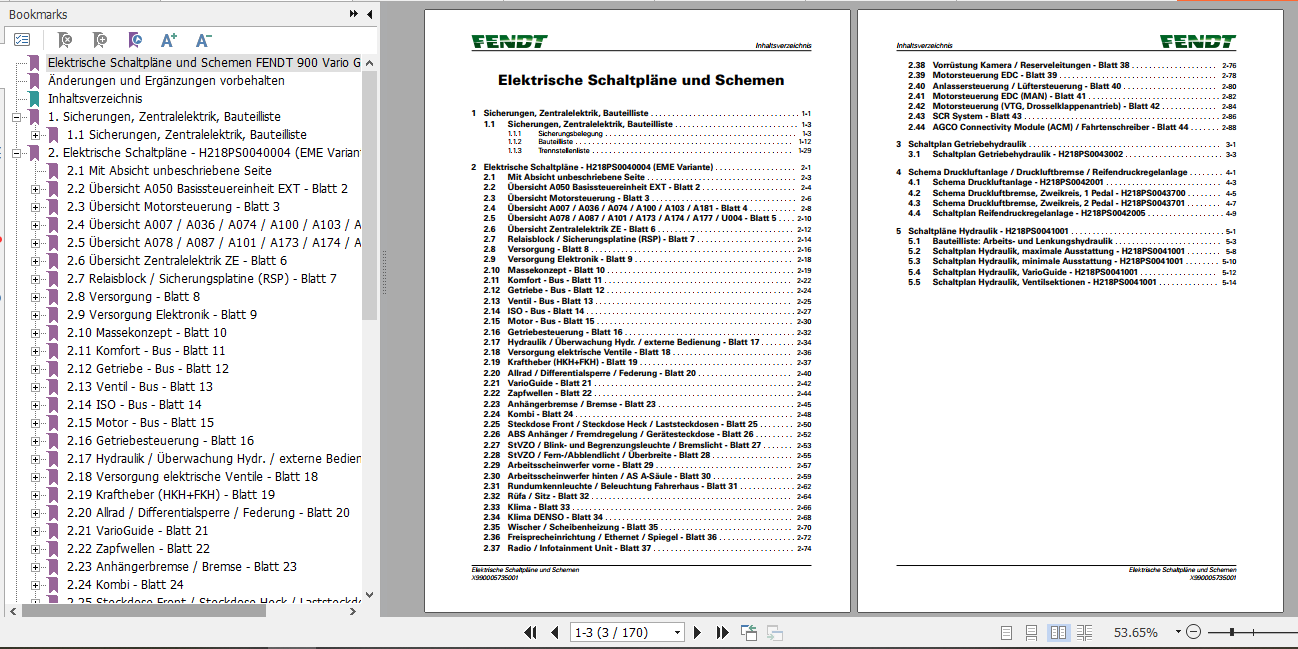This screenshot has height=649, width=1298.
Task: Jump to the last page
Action: pos(722,632)
